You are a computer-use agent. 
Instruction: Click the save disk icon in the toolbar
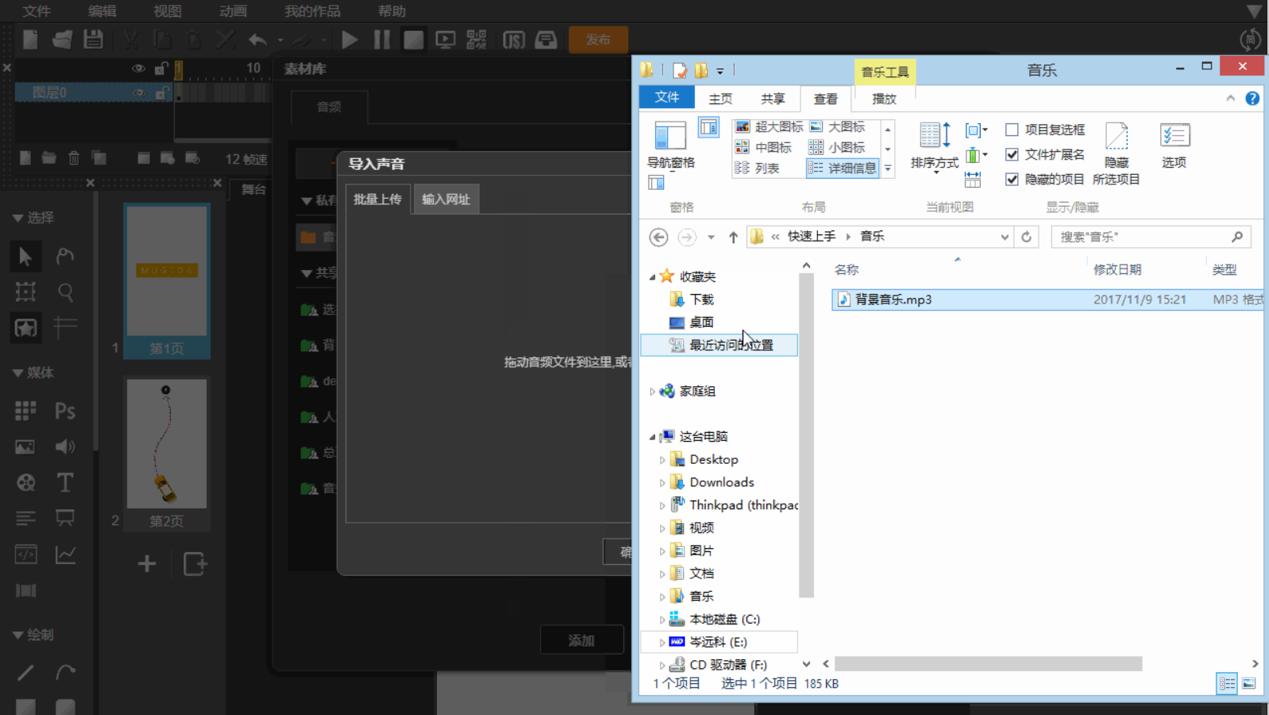[93, 40]
